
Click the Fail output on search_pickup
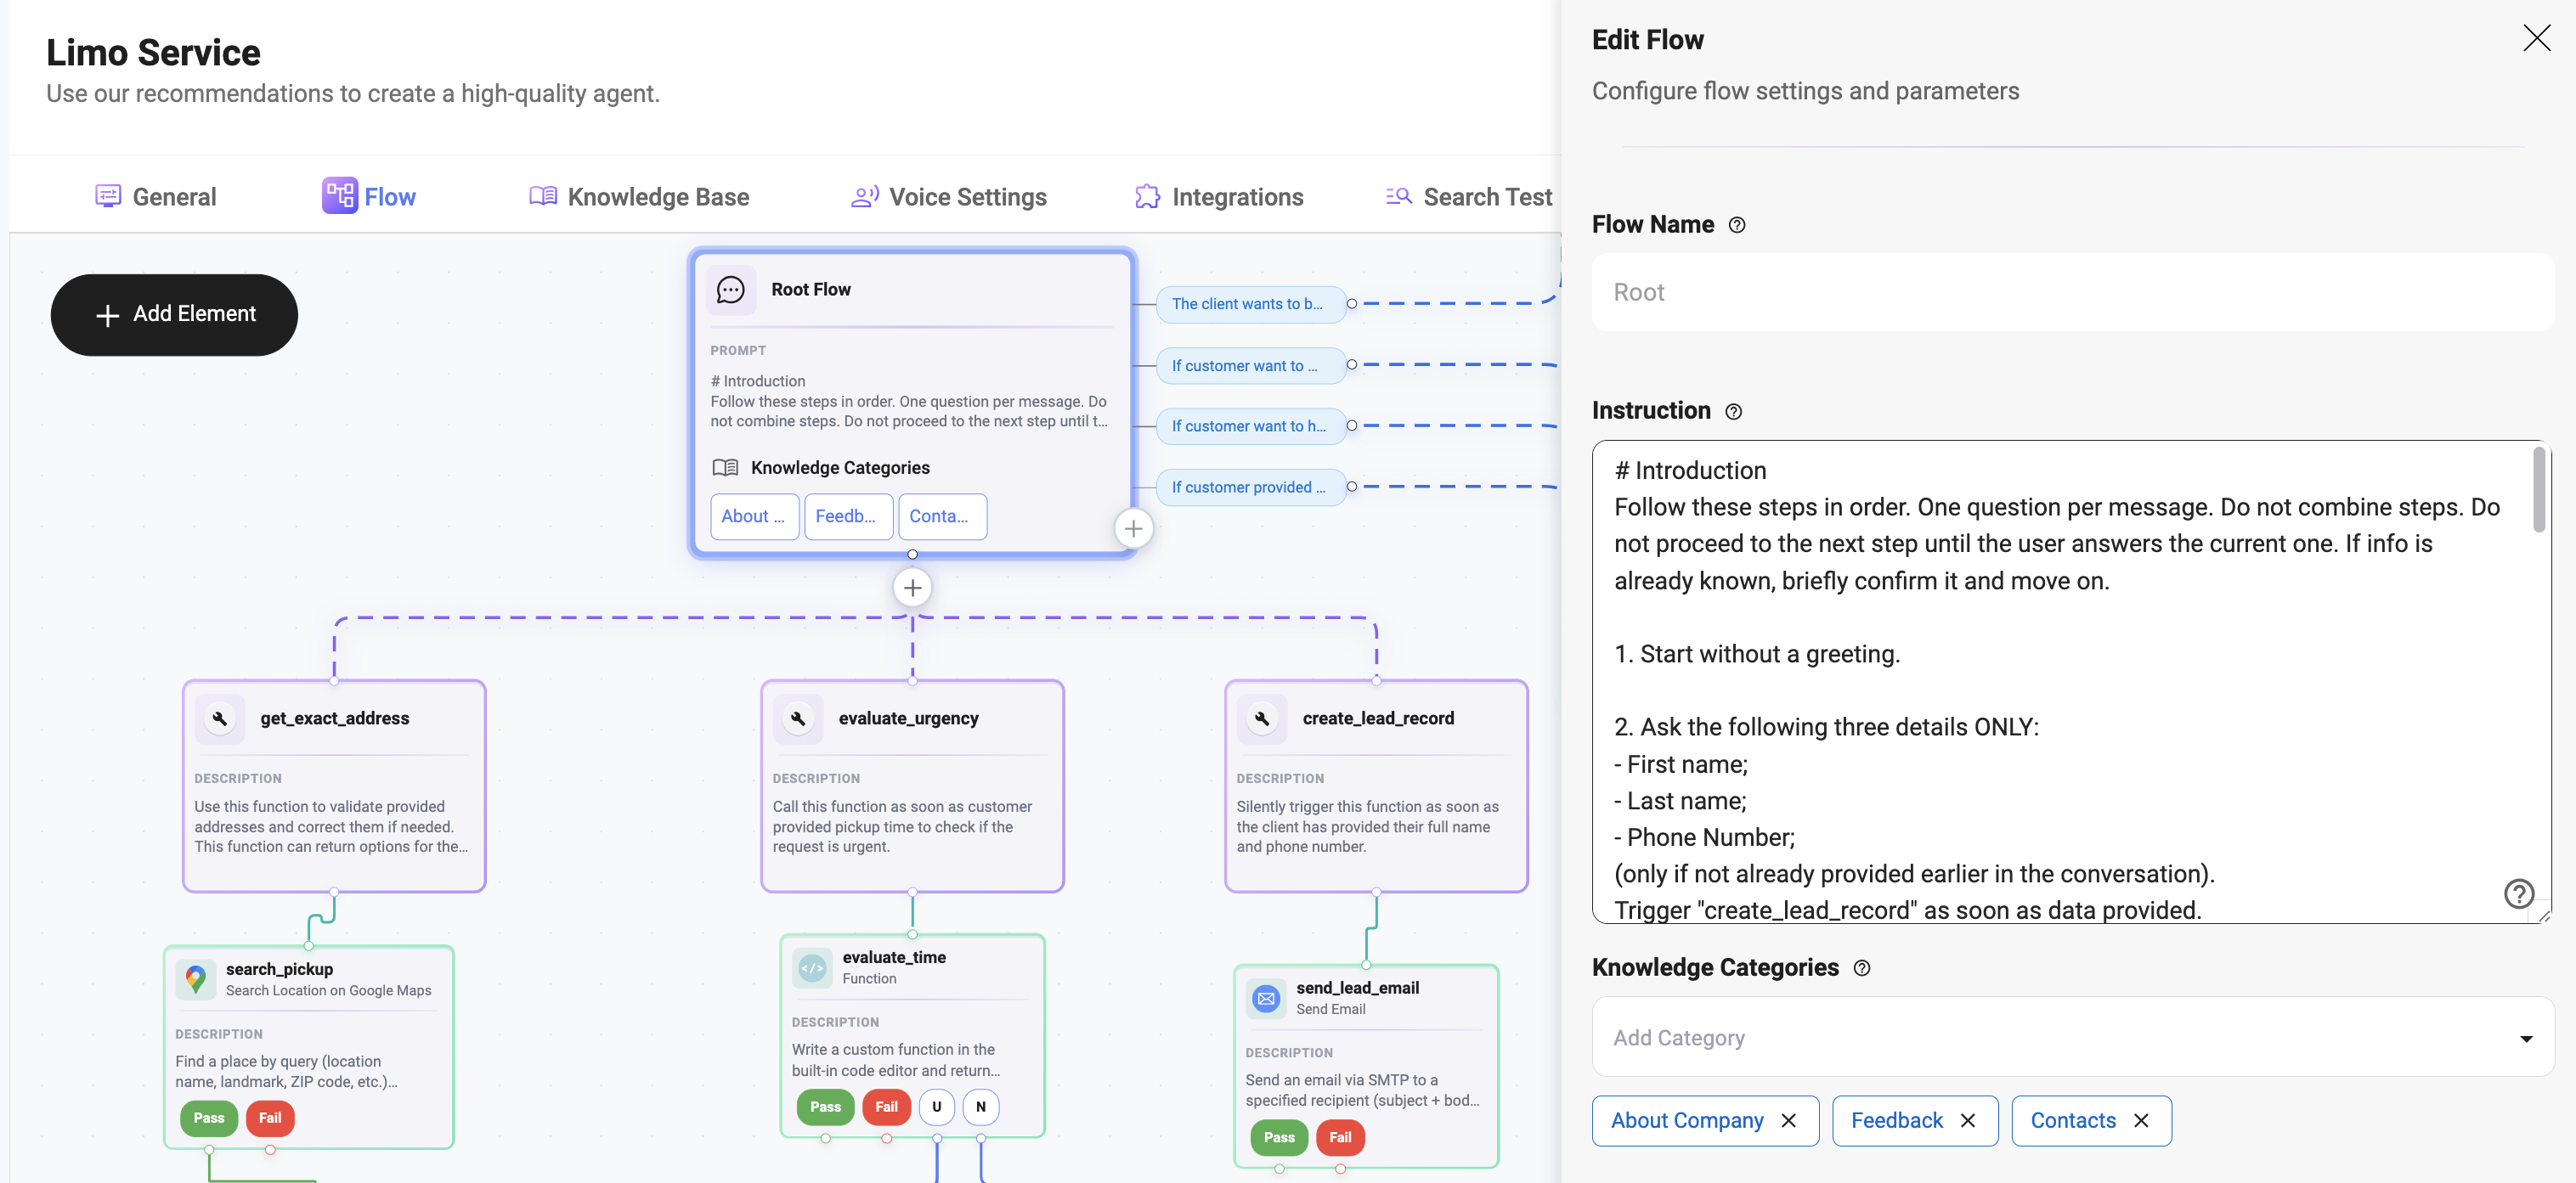pos(270,1118)
